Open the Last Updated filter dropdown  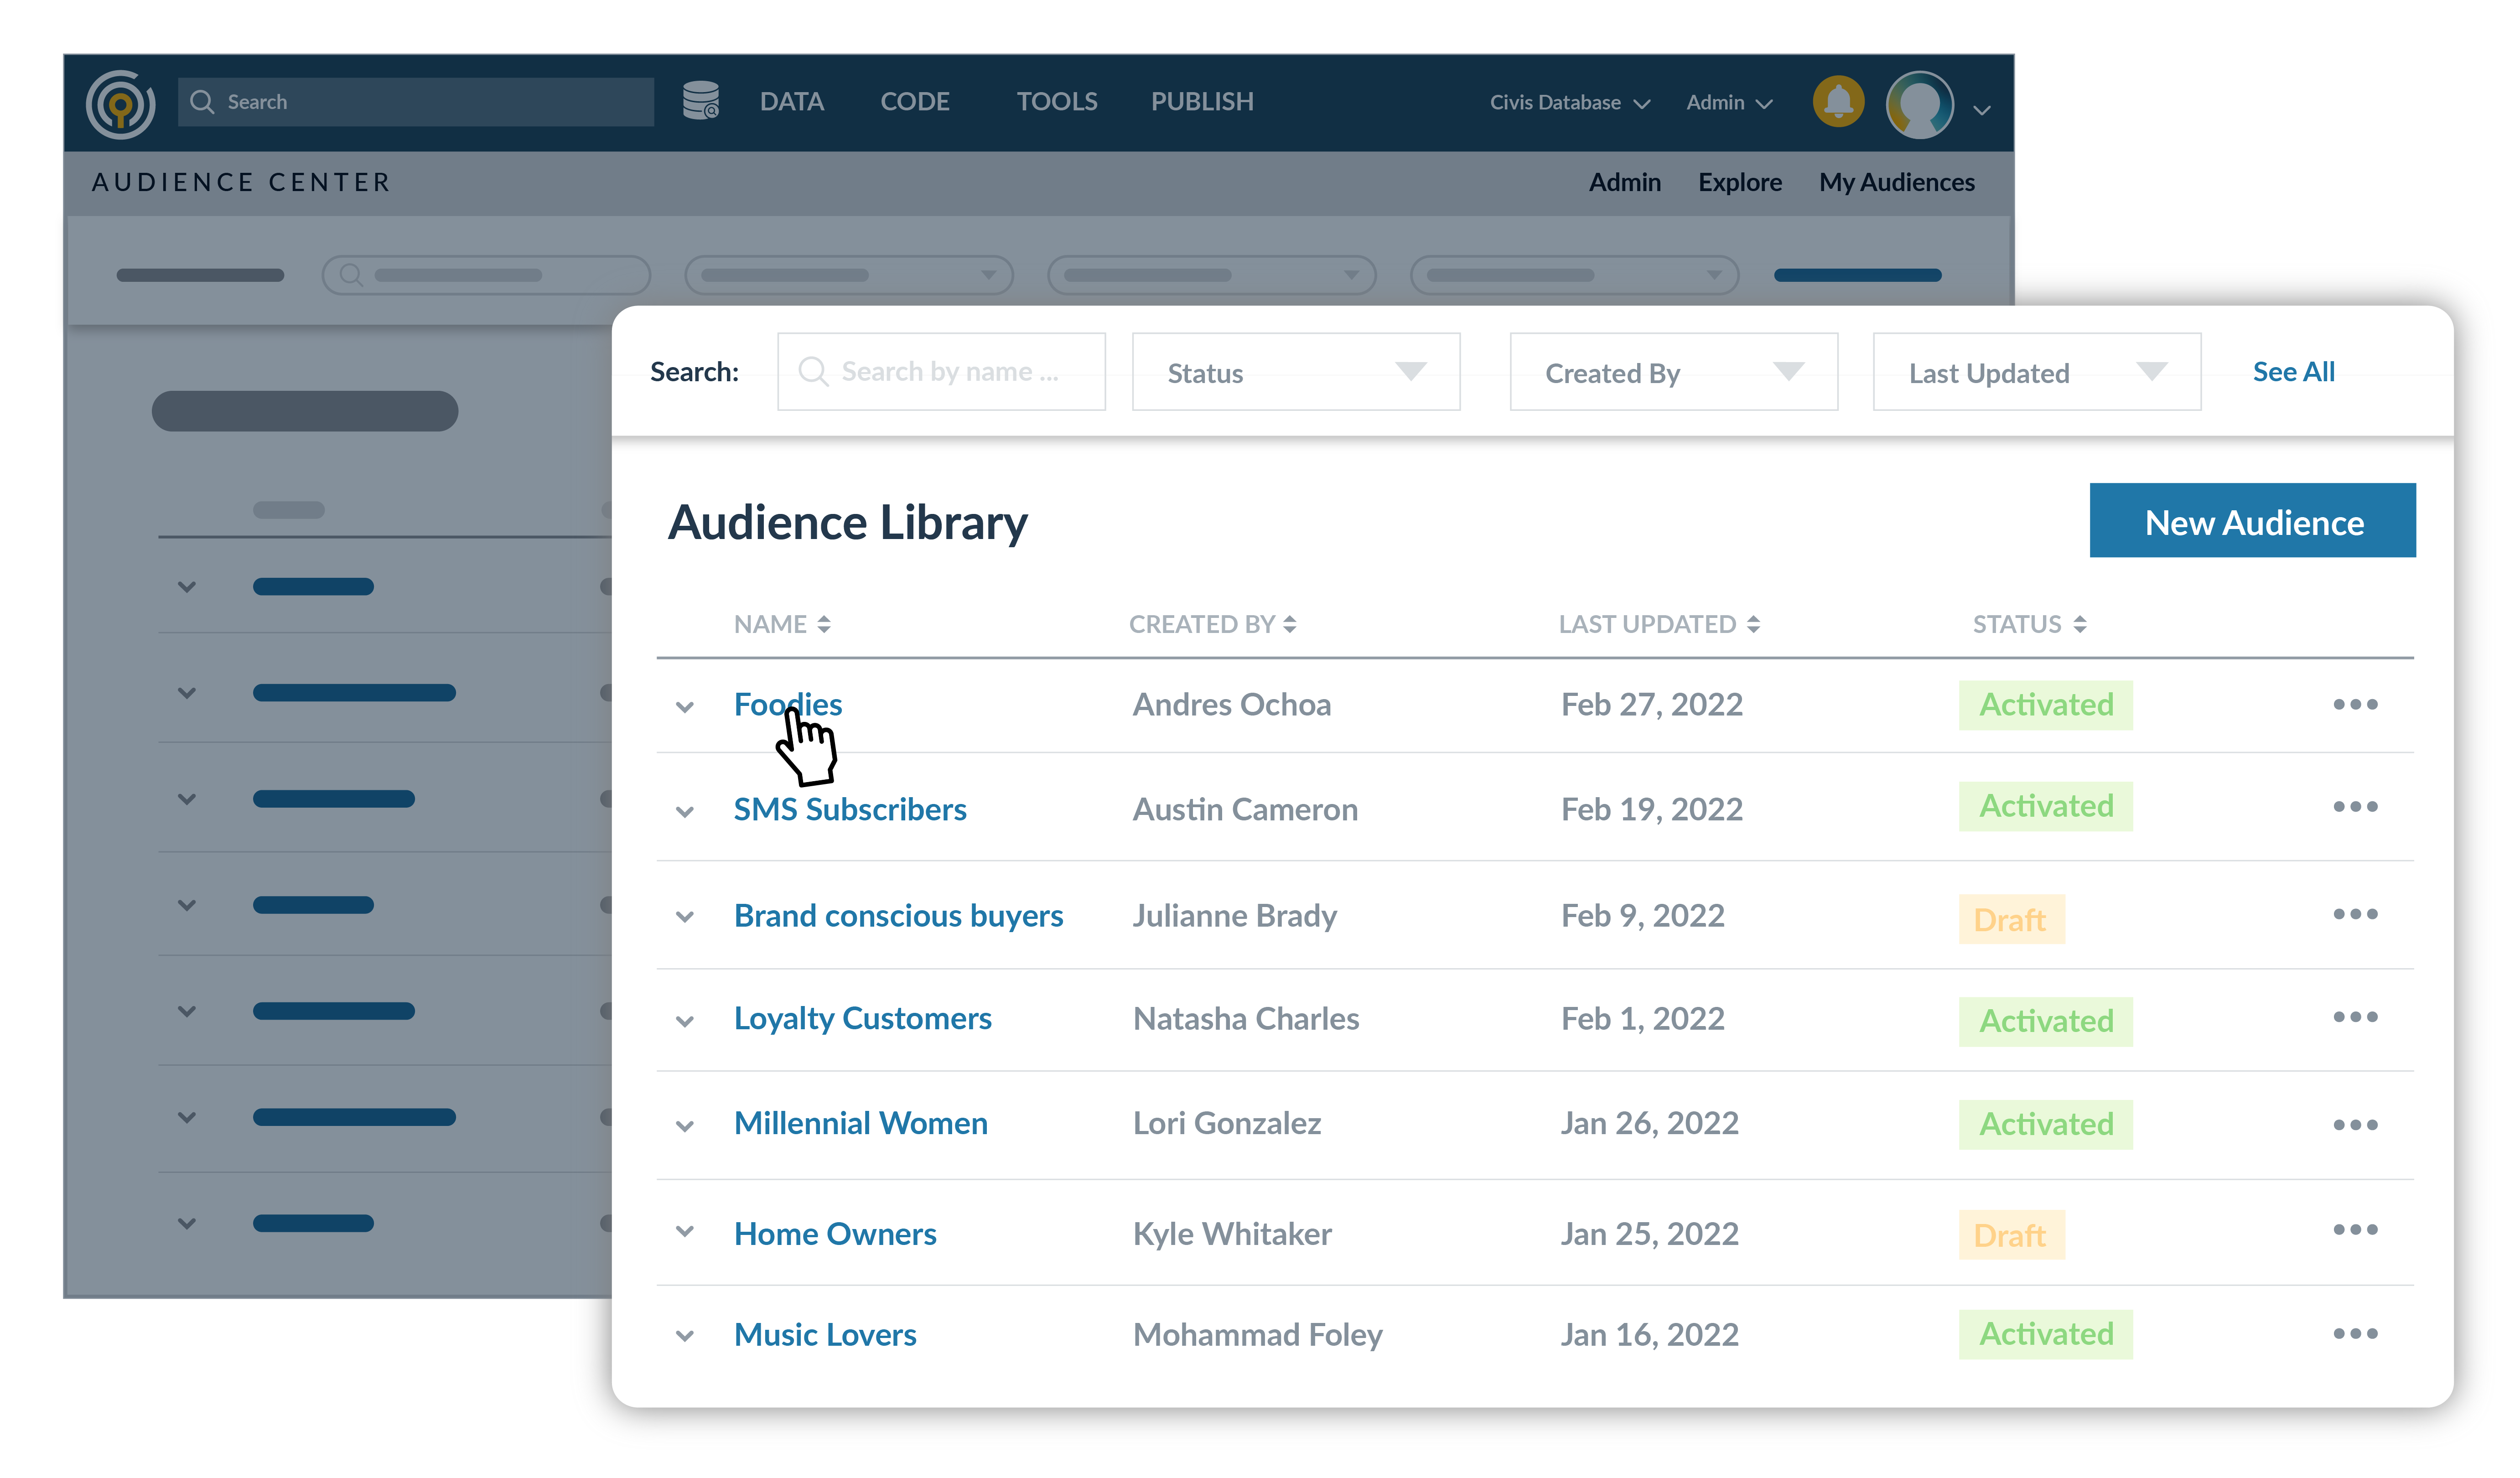pos(2037,372)
